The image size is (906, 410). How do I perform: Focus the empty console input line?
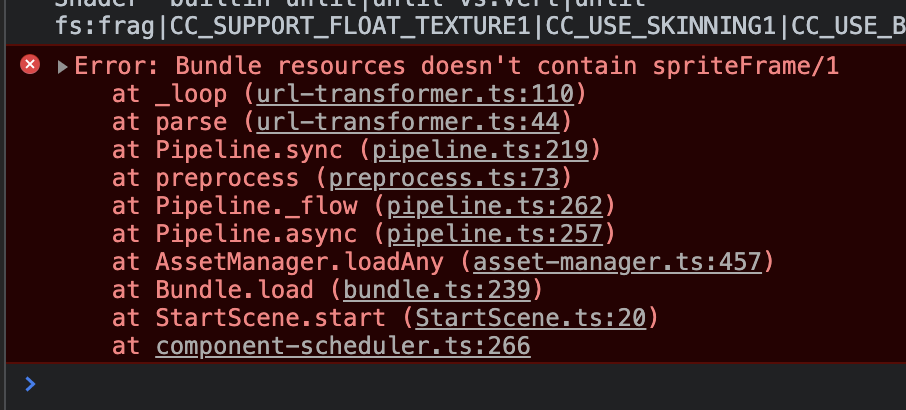pos(450,383)
